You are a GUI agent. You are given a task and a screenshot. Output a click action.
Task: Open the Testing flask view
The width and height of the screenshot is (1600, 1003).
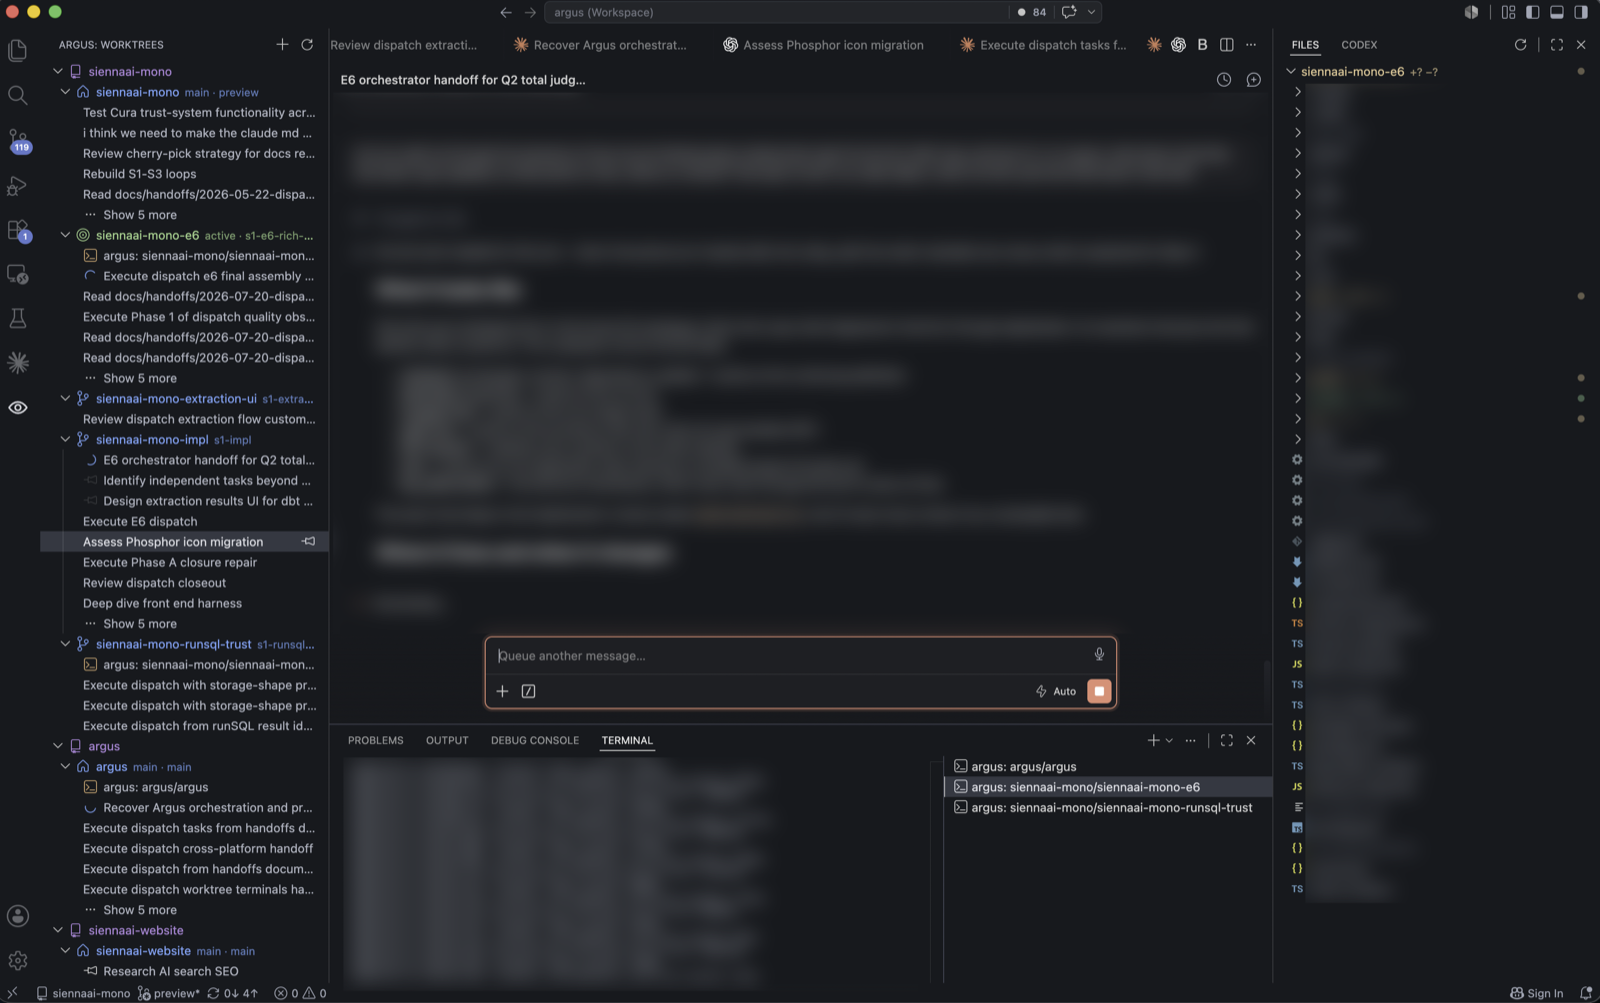click(x=17, y=318)
